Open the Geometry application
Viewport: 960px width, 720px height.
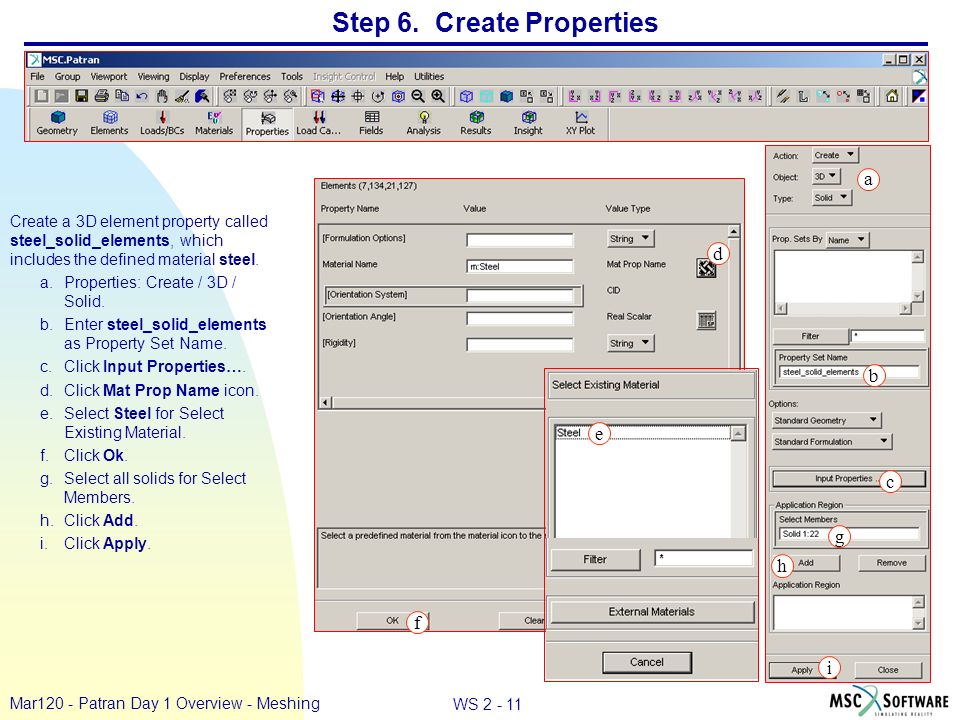[57, 123]
